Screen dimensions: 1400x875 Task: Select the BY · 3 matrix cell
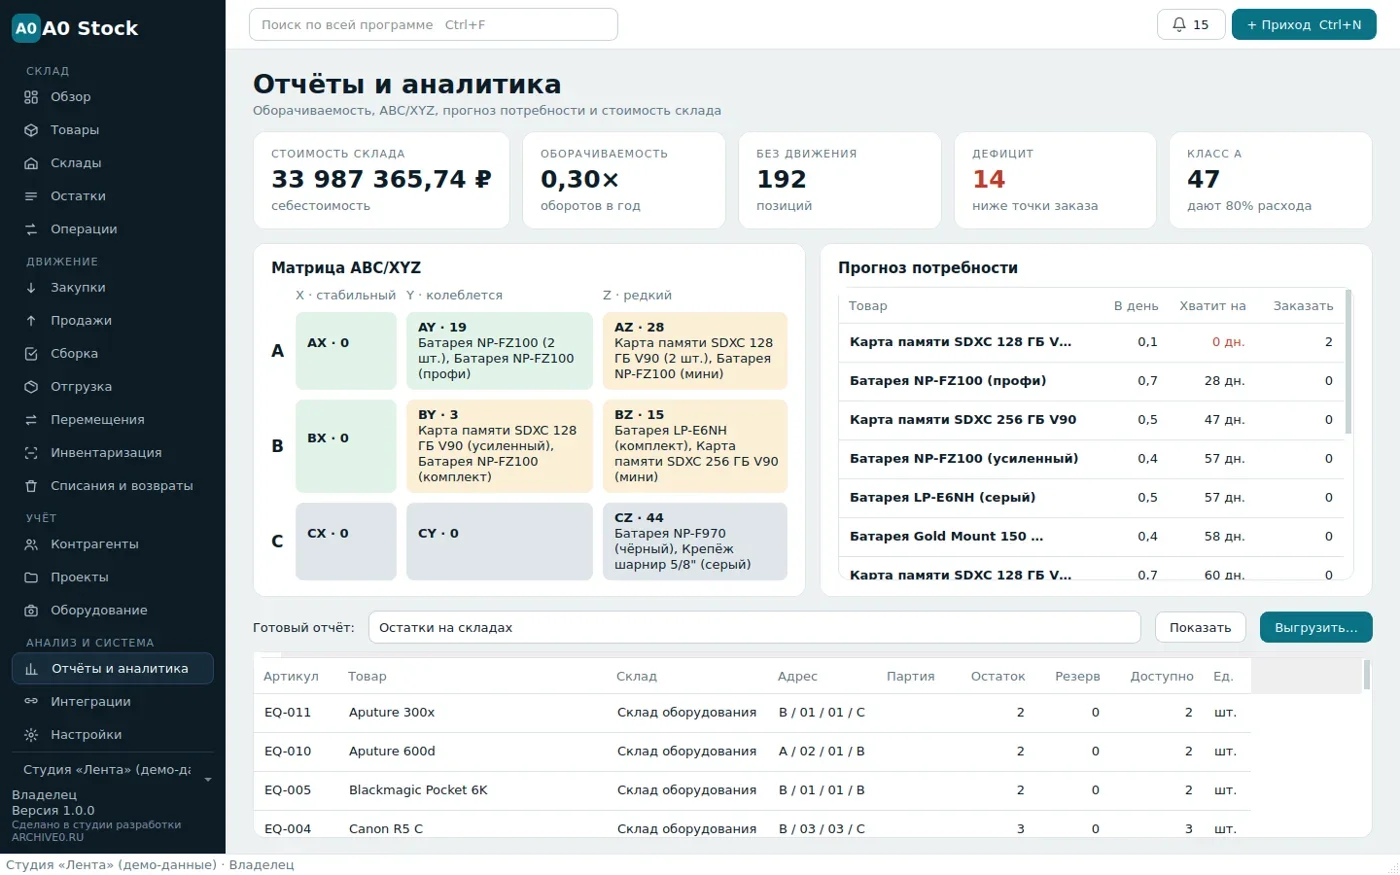(500, 446)
